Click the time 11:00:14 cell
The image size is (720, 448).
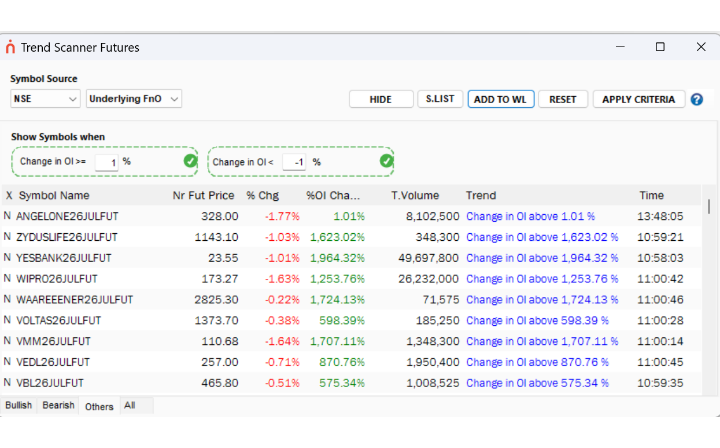[660, 341]
